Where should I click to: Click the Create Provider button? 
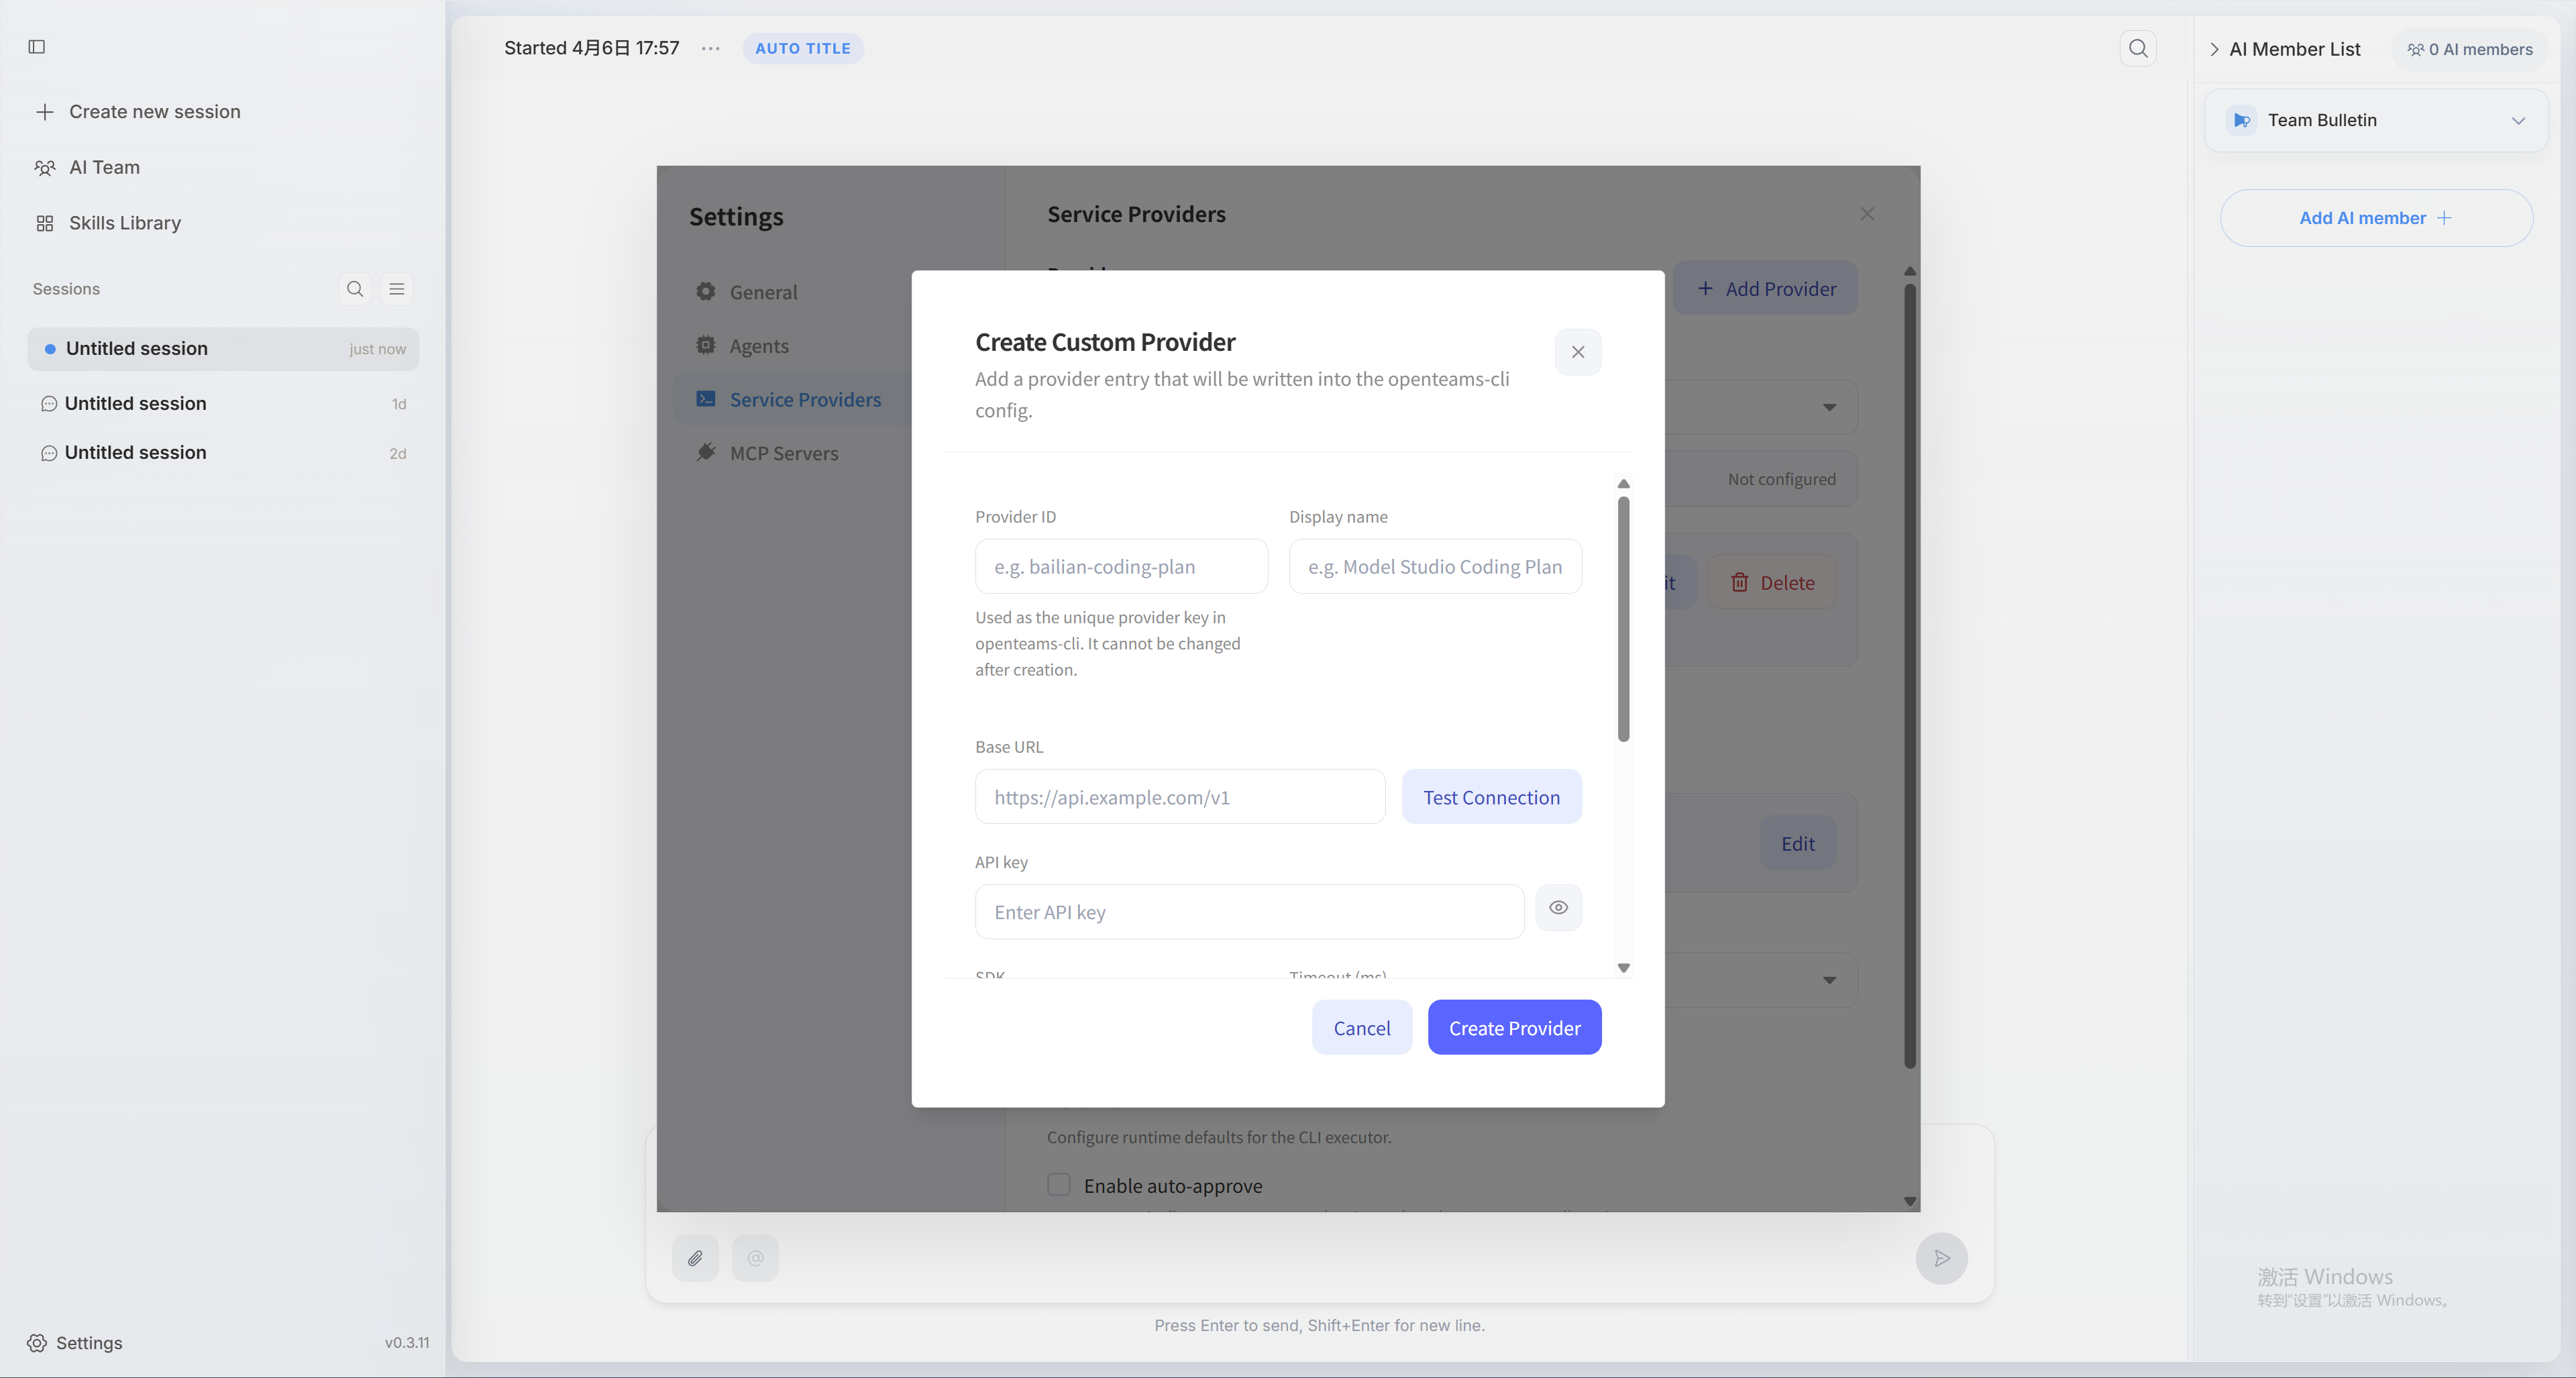[1514, 1028]
